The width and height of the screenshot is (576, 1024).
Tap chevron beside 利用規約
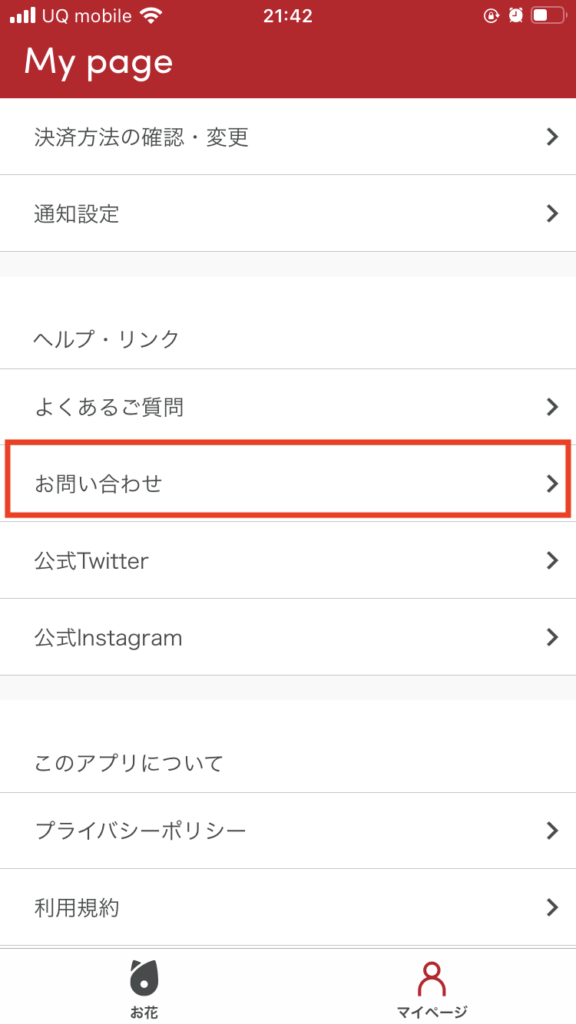(552, 907)
